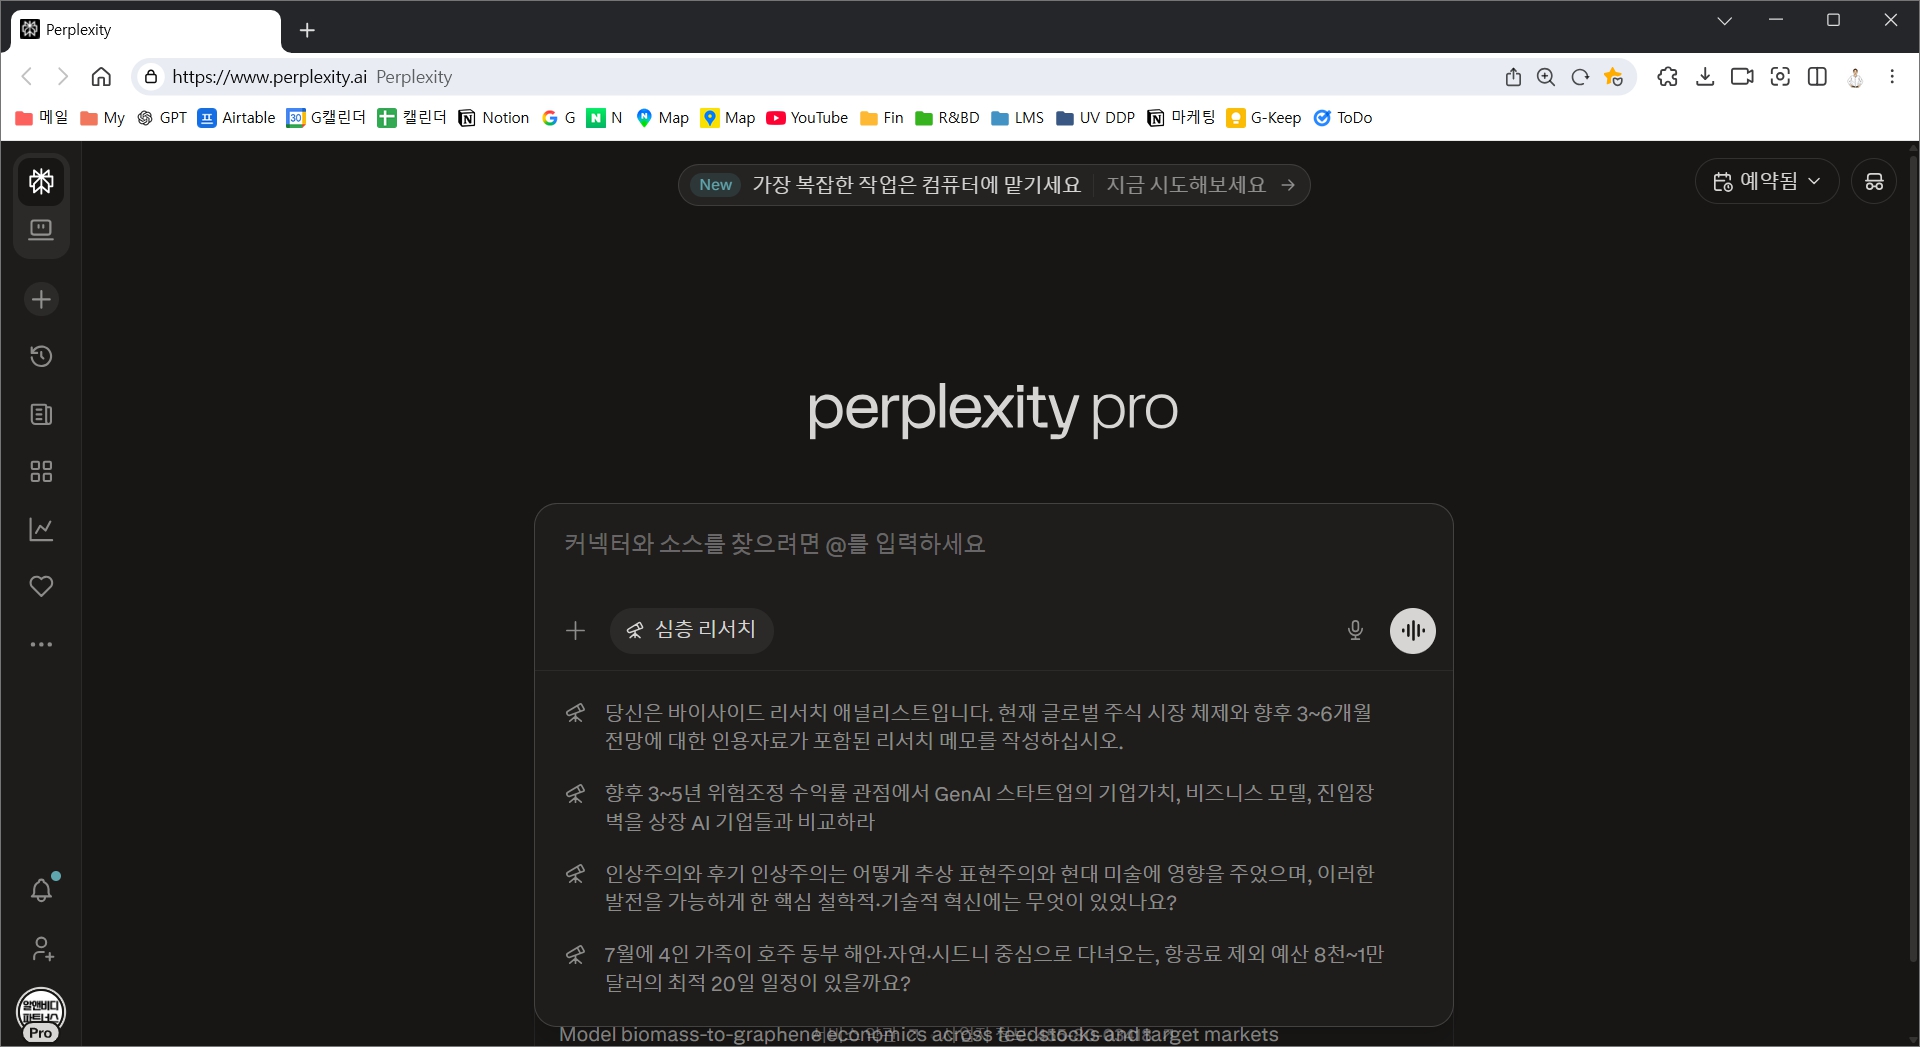Open the Airtable bookmark

pos(237,118)
